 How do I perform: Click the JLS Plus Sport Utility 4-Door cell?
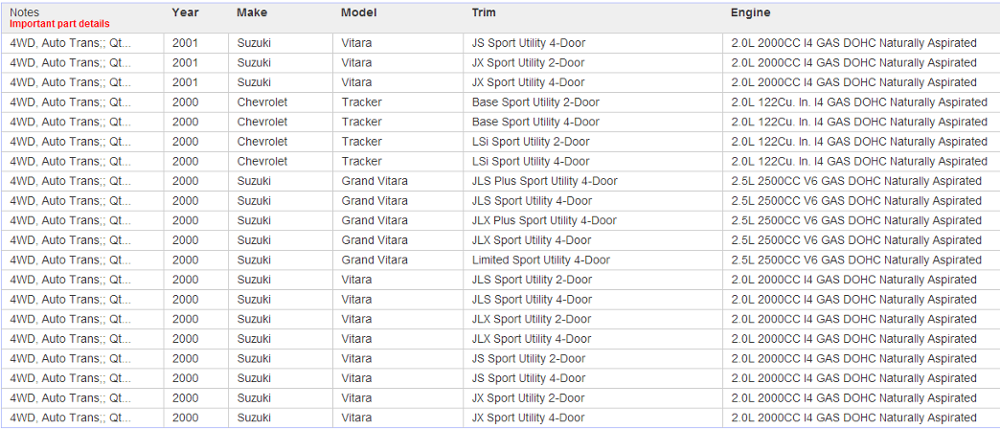click(545, 181)
